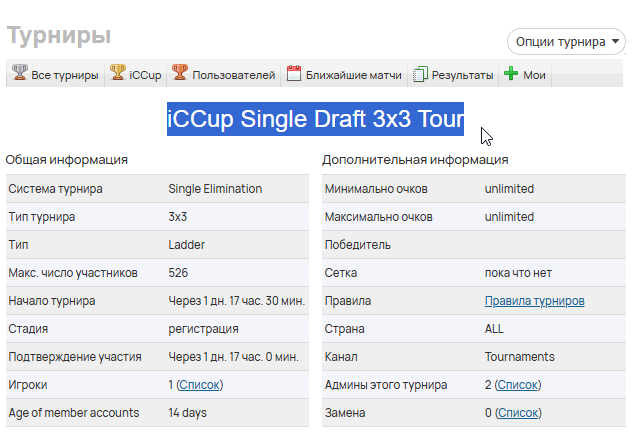Open the Все турниры tab

(55, 74)
